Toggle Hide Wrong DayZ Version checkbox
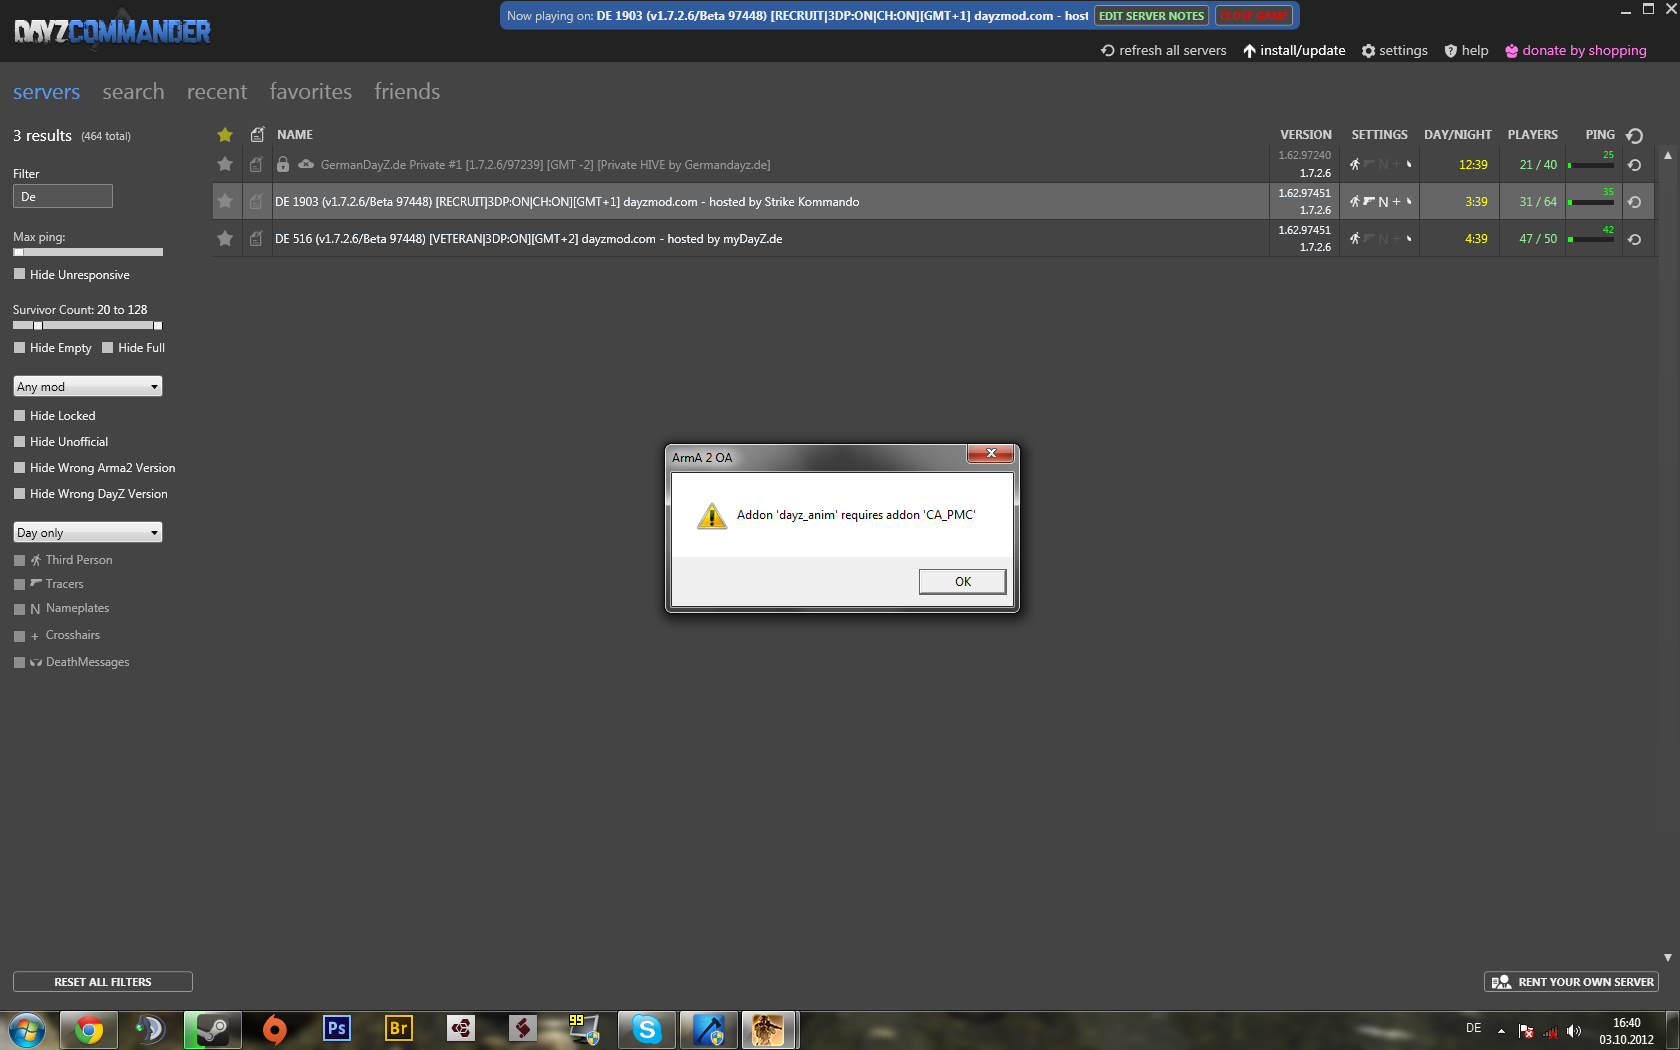Screen dimensions: 1680x1050 pos(19,493)
